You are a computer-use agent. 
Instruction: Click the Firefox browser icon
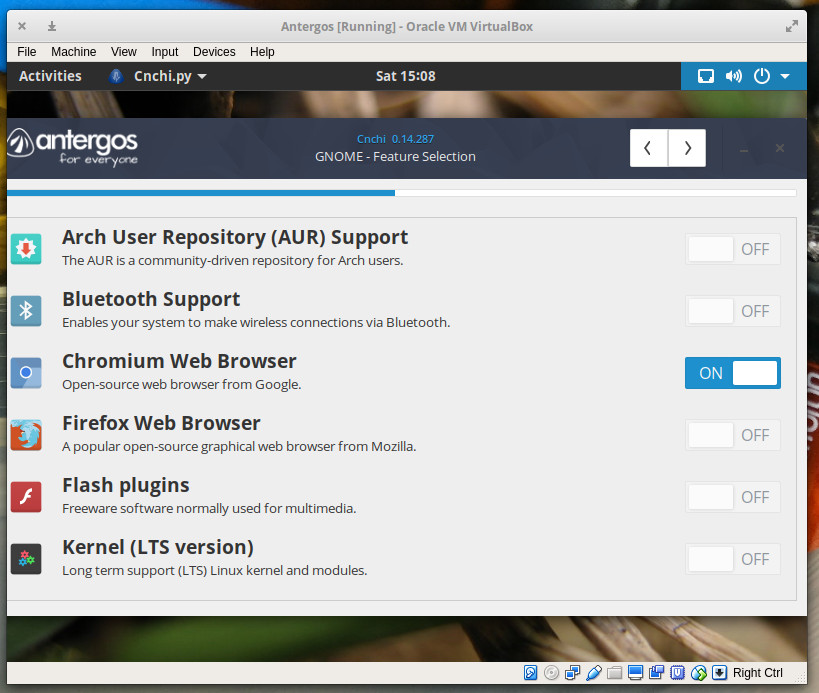point(26,435)
